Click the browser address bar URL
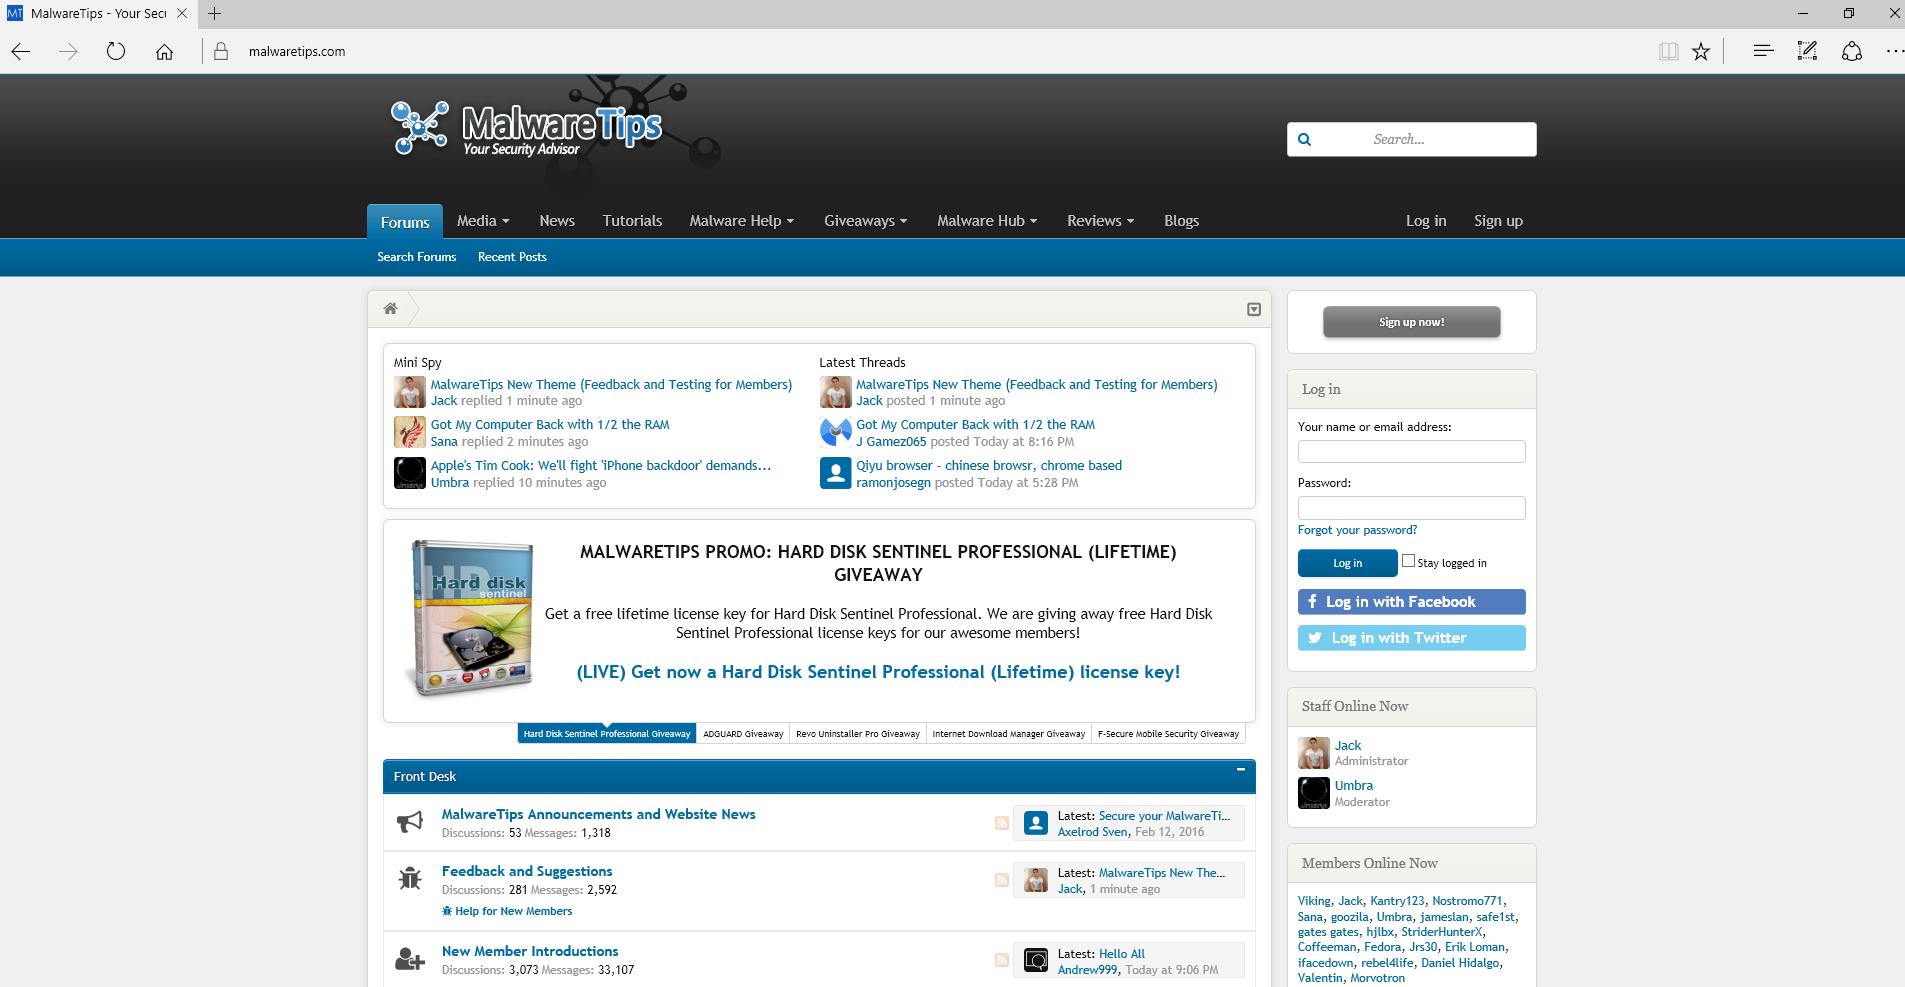Viewport: 1905px width, 987px height. point(297,52)
